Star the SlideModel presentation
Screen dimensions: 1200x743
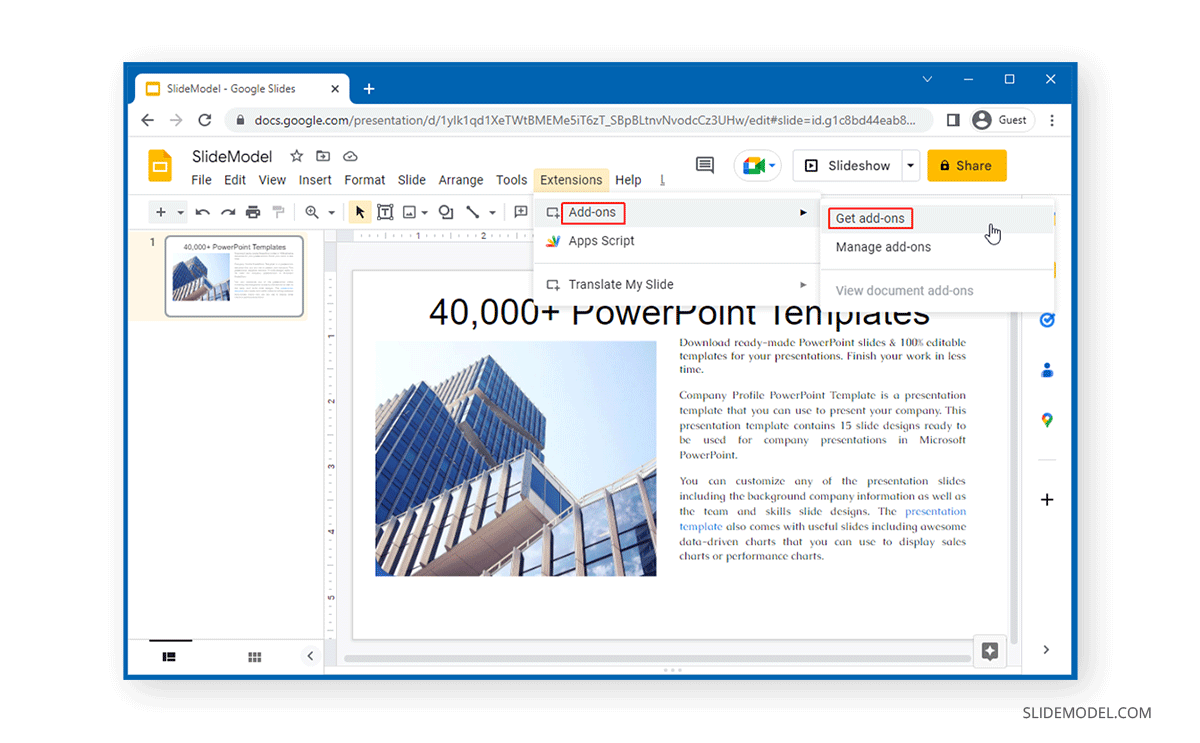[296, 156]
